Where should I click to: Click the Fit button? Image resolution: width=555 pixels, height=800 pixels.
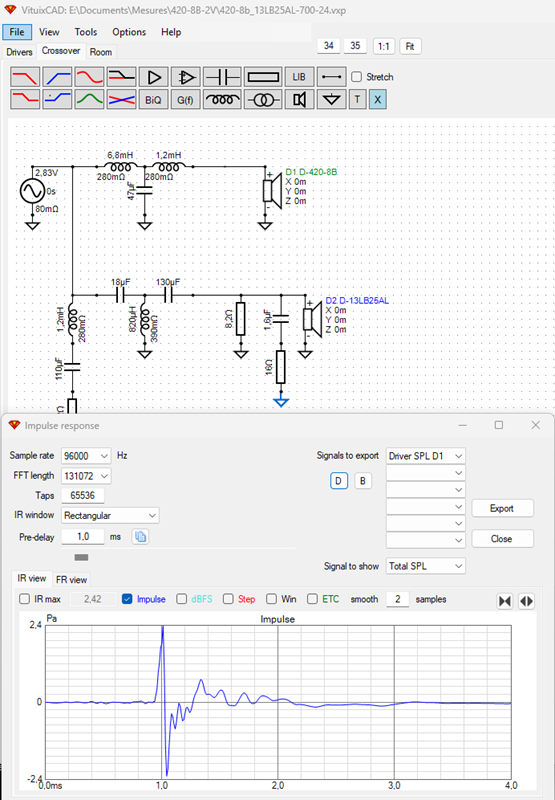(x=410, y=46)
